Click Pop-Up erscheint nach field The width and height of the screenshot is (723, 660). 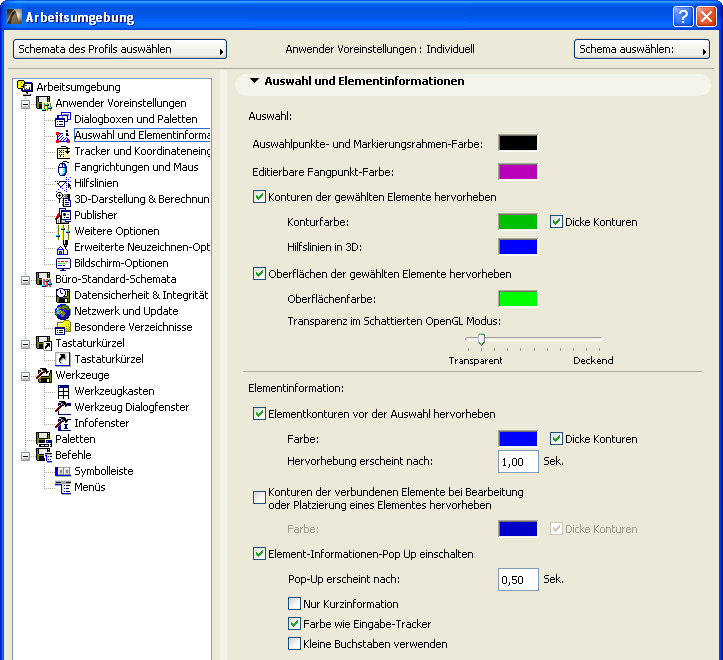(518, 579)
